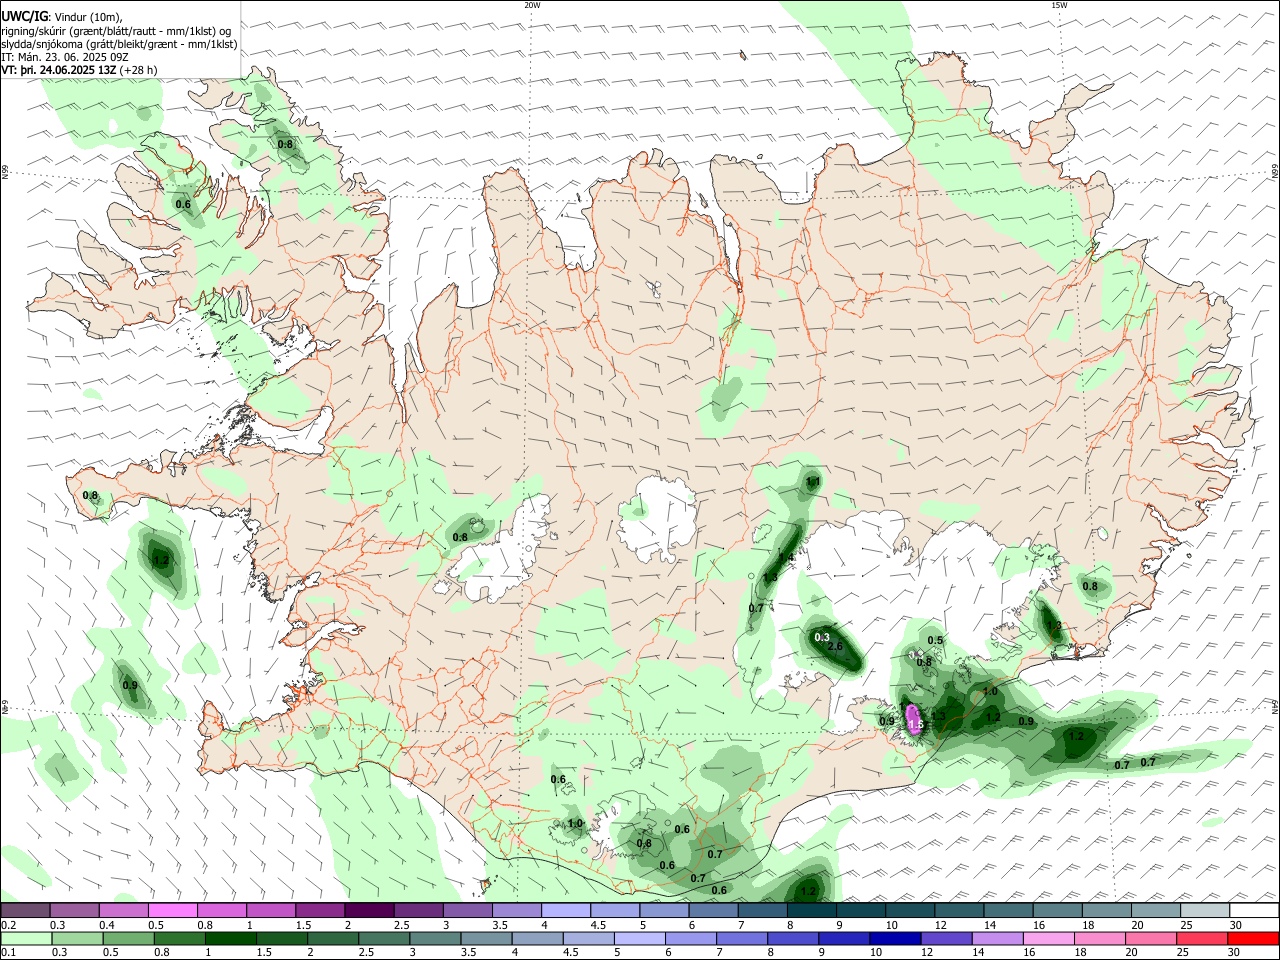Viewport: 1280px width, 960px height.
Task: Select the upper legend swatch beginning at 0.2
Action: [25, 910]
